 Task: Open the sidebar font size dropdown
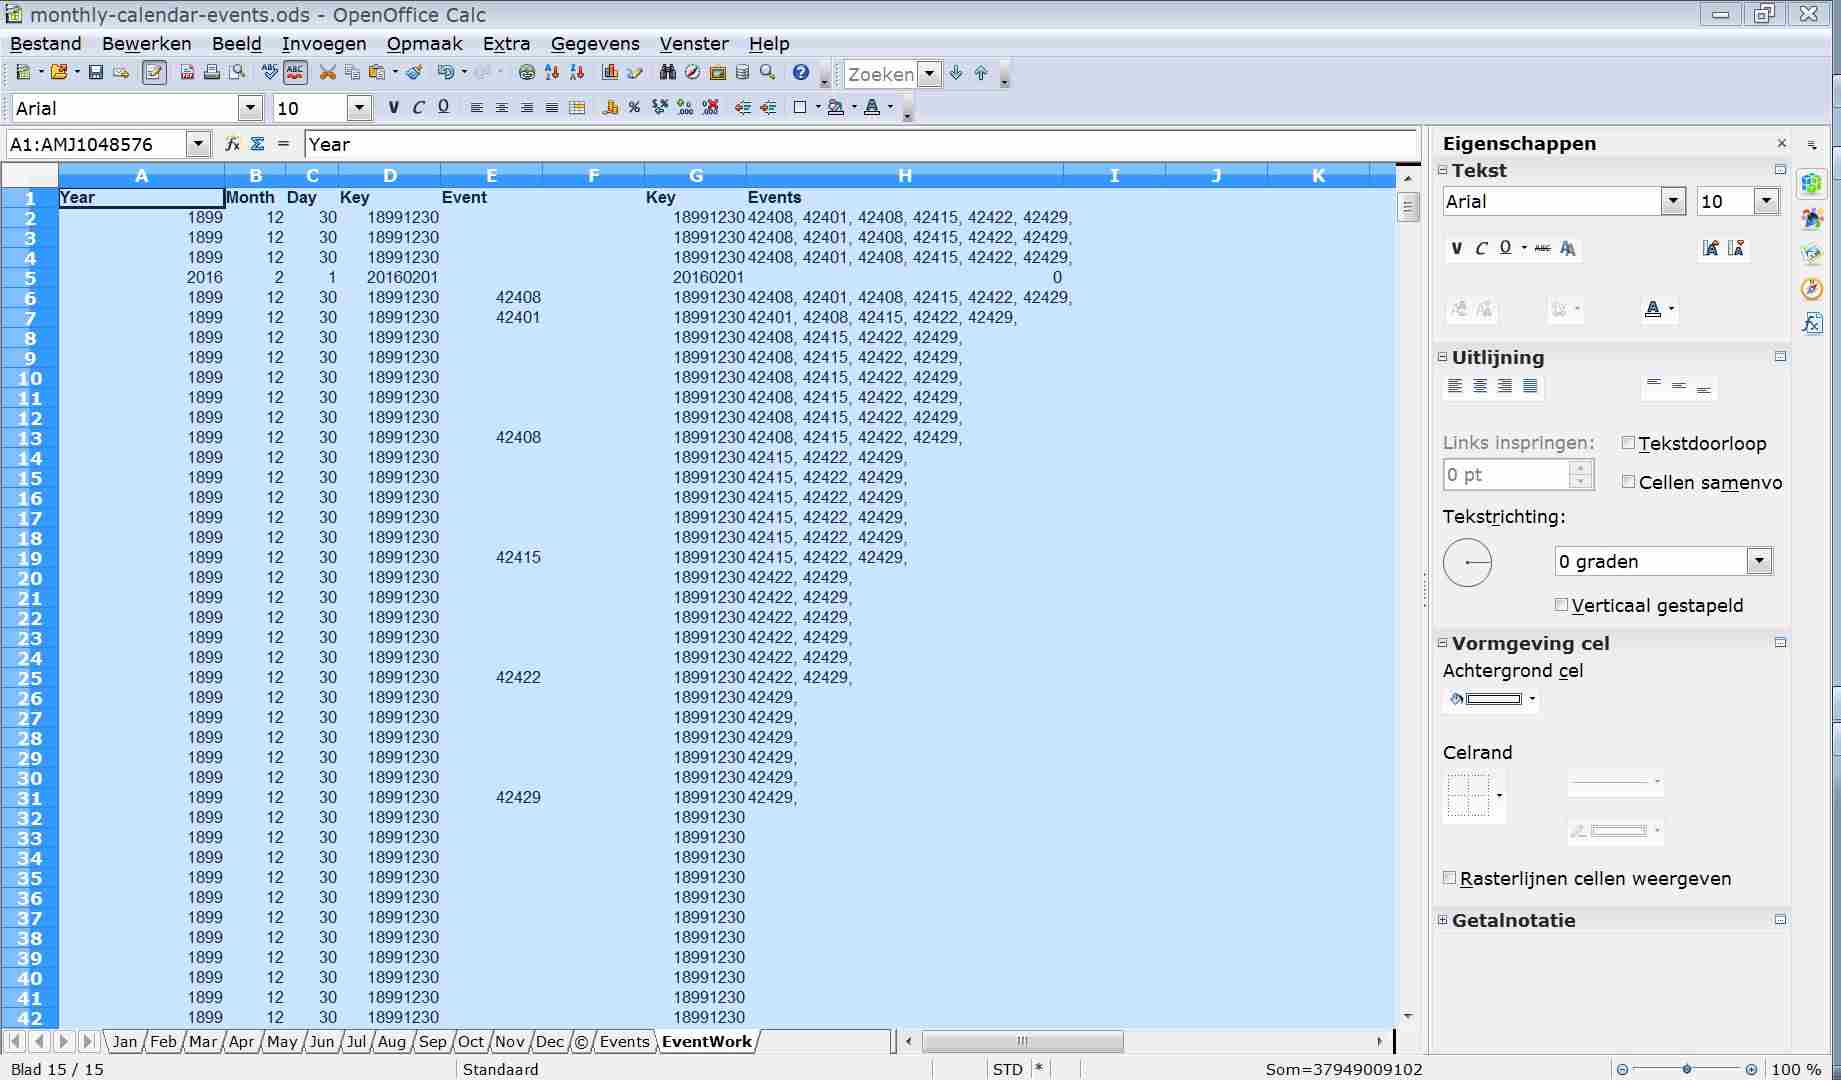1766,201
